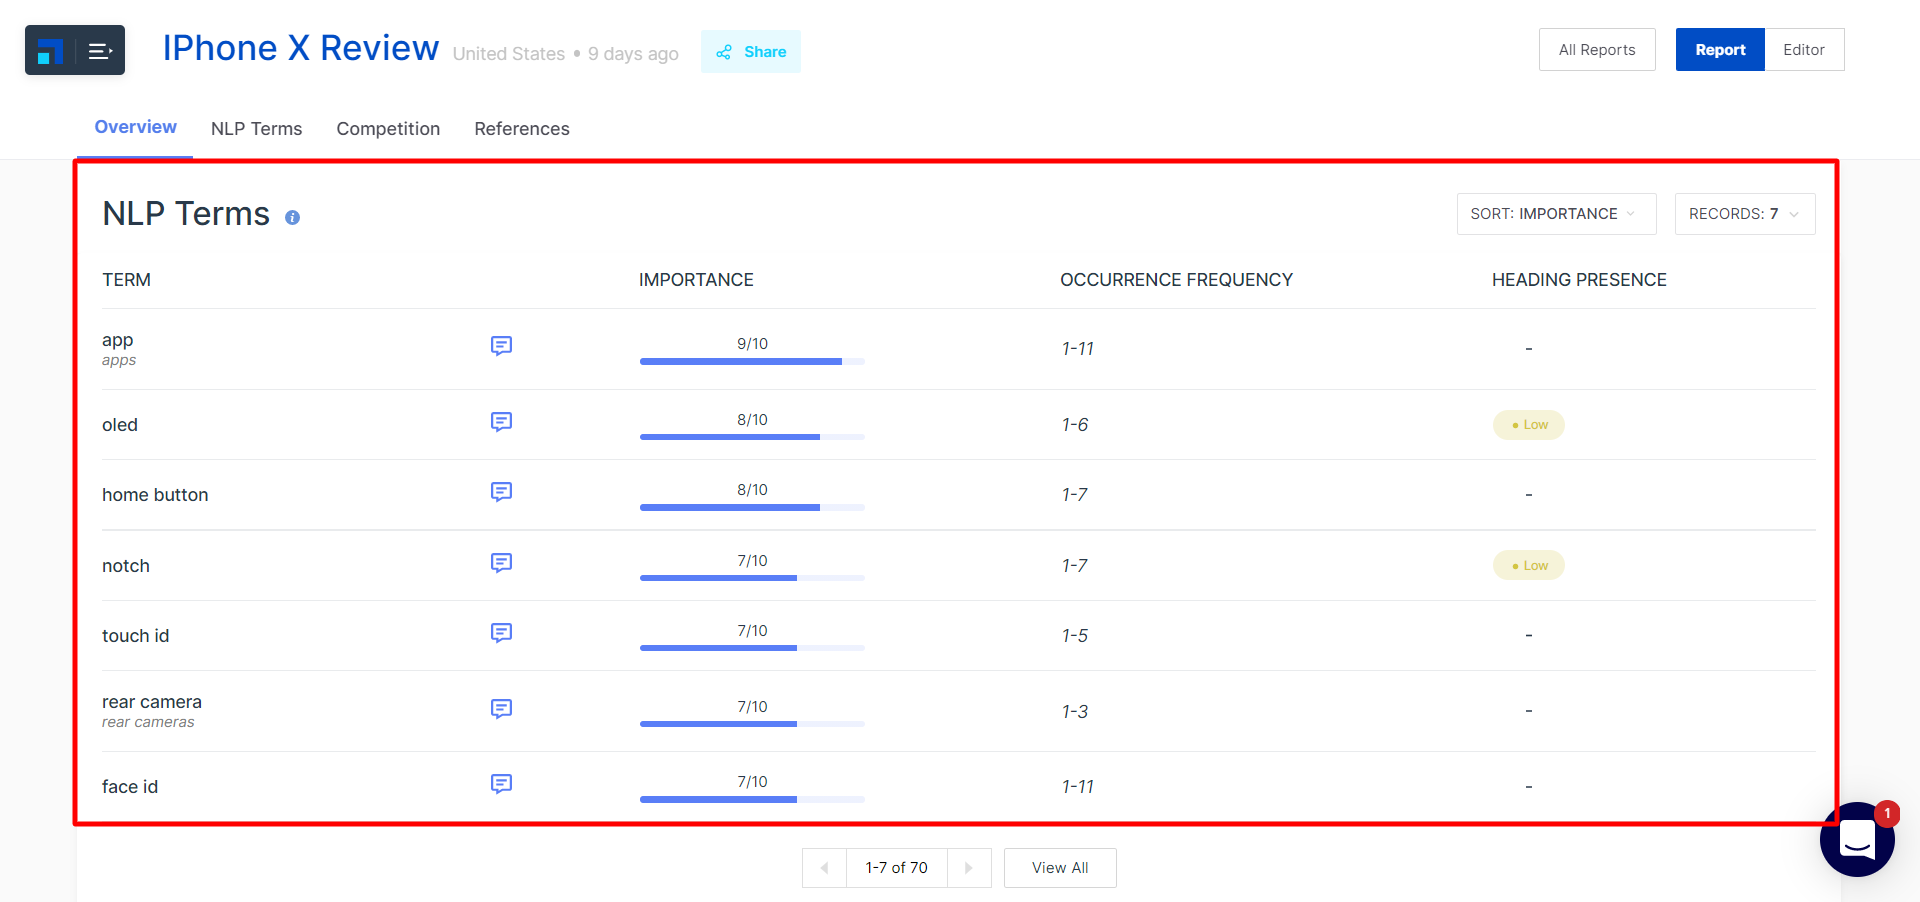Viewport: 1920px width, 902px height.
Task: Go to next page of terms
Action: point(969,868)
